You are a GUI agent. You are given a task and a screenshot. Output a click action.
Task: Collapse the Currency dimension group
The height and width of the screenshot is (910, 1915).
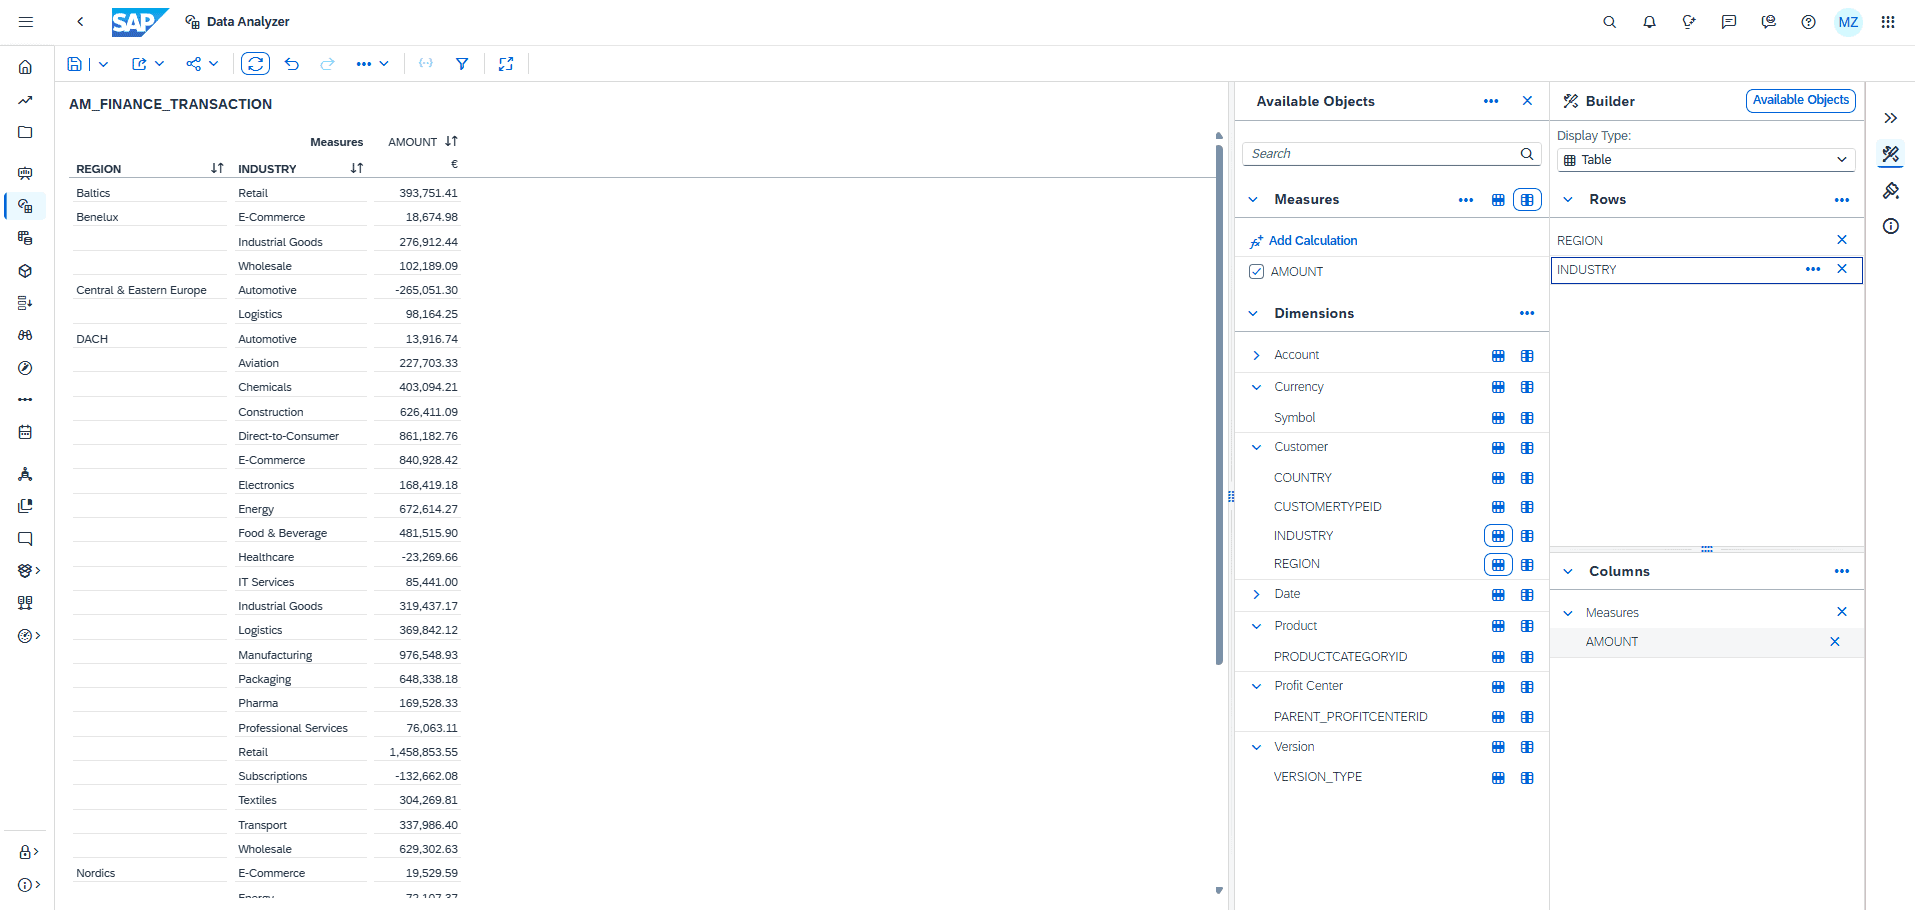(1257, 387)
